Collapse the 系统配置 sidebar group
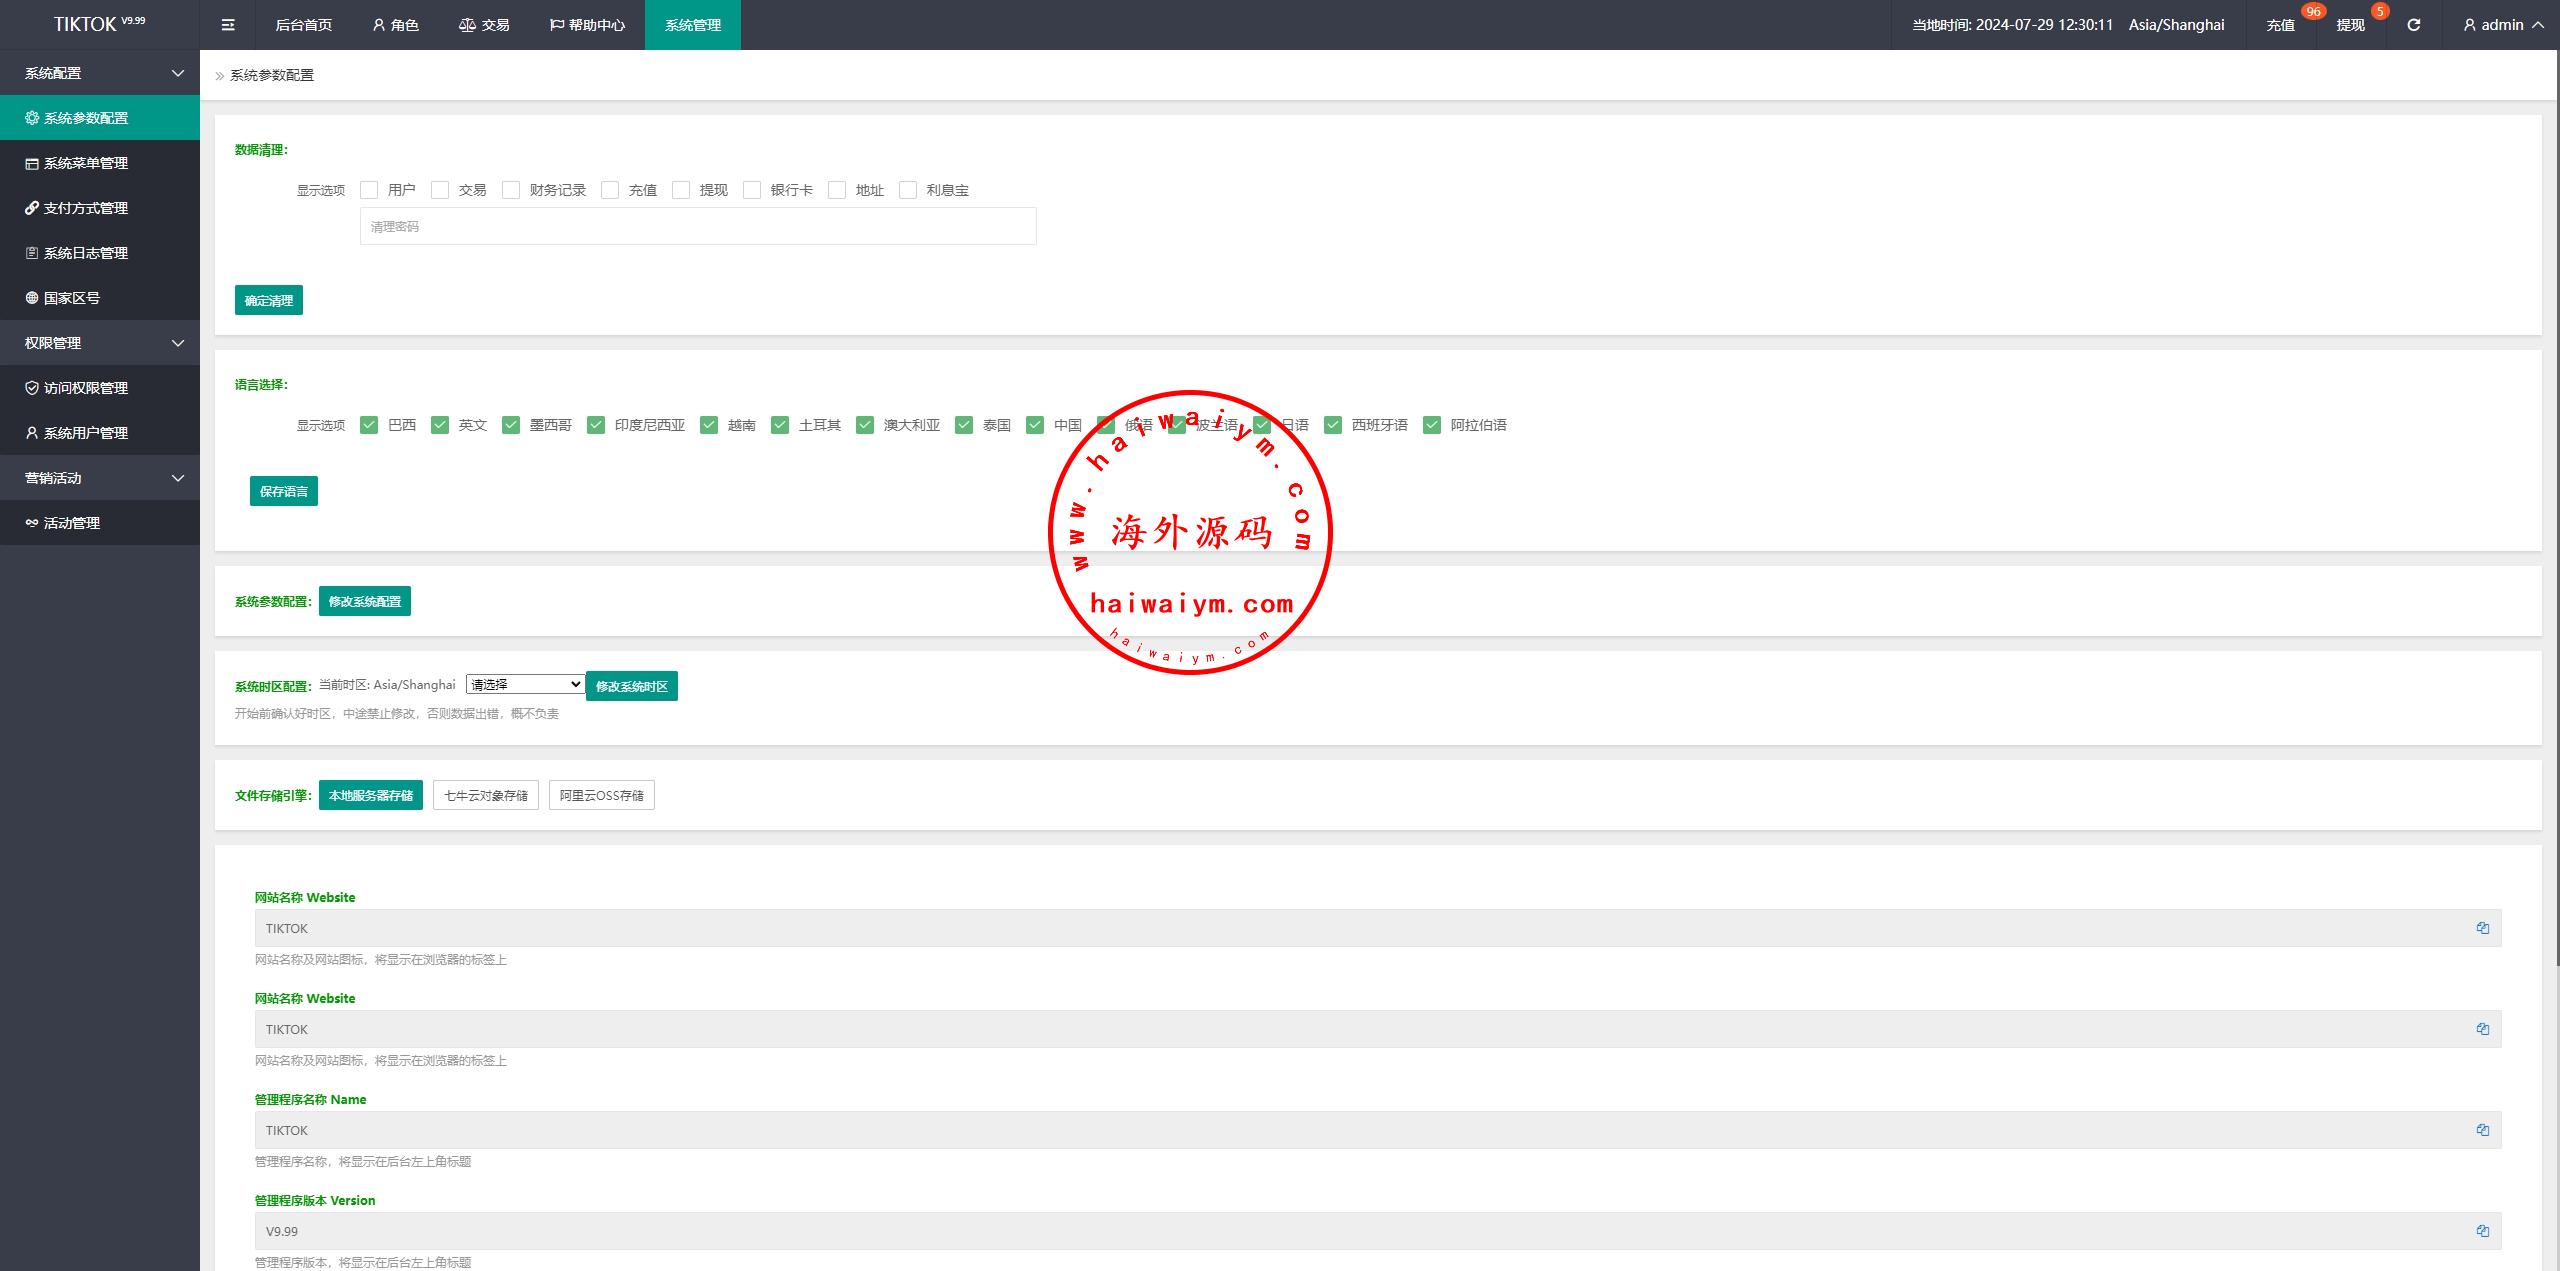This screenshot has width=2560, height=1271. (100, 73)
